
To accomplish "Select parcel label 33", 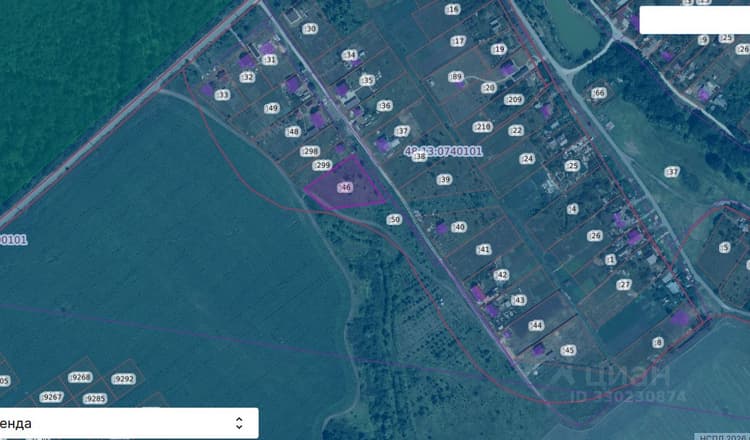I will [x=222, y=95].
